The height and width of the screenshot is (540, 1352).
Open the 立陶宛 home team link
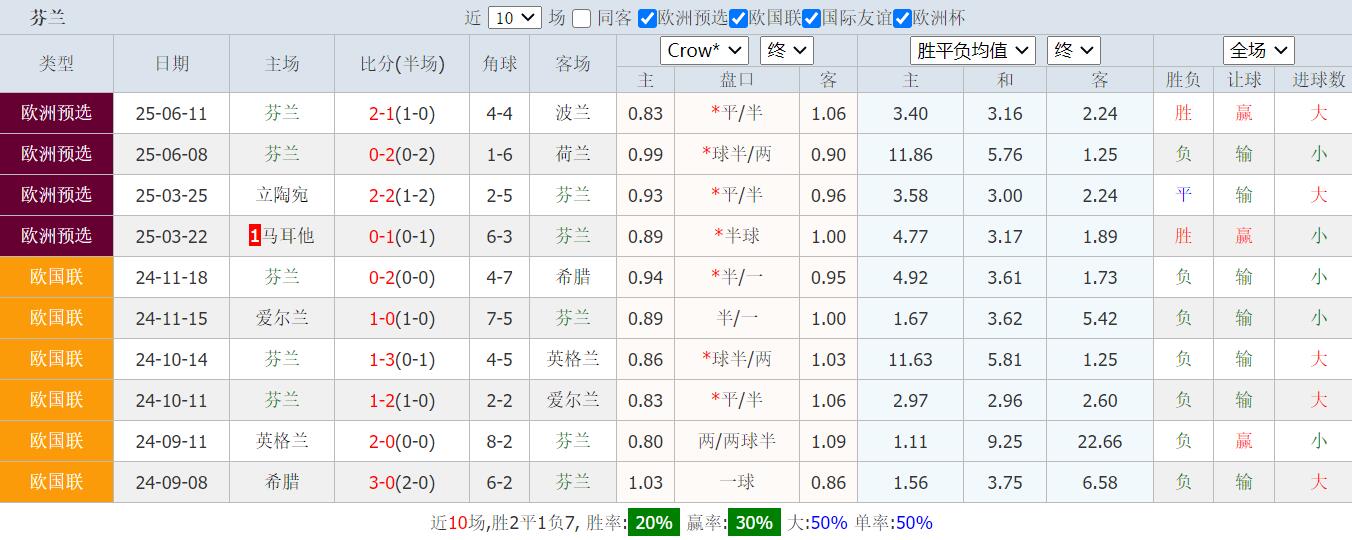282,195
